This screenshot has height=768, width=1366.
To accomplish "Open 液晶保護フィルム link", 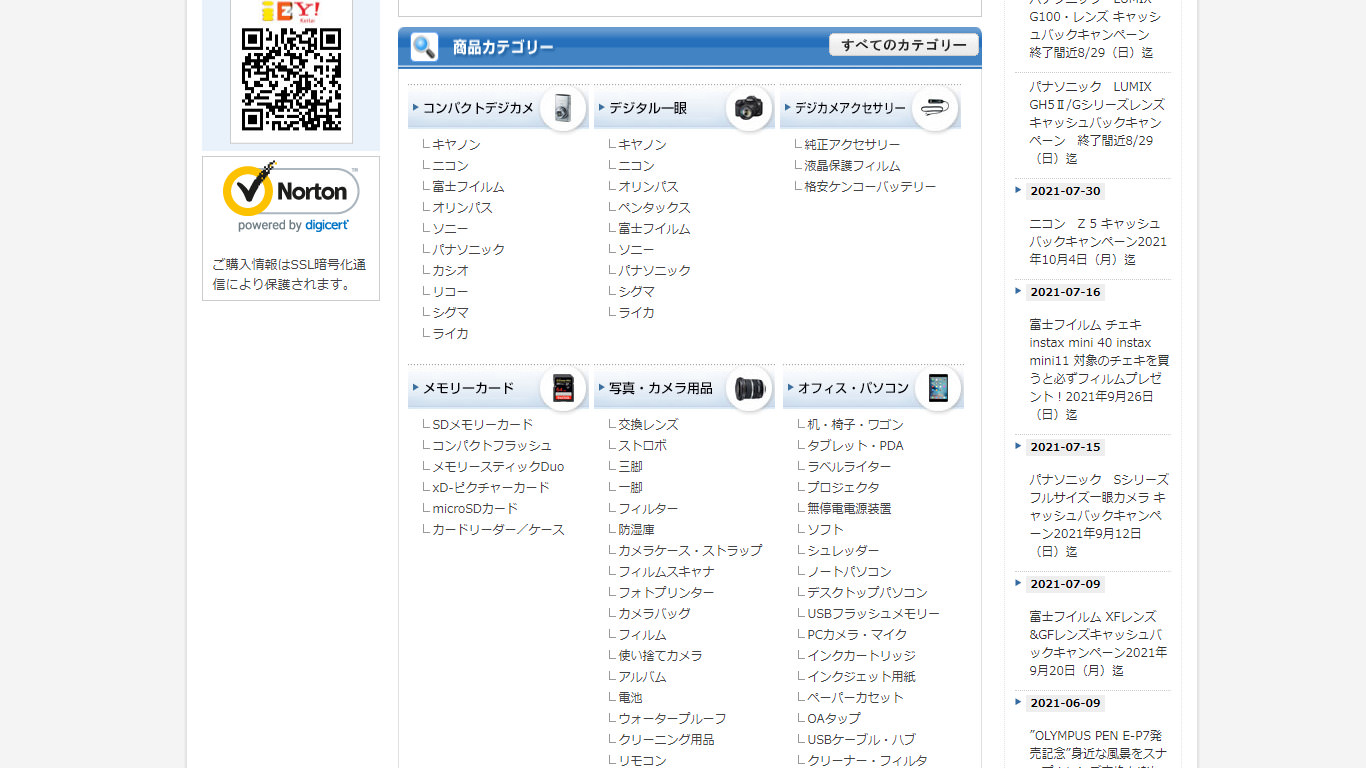I will 852,166.
